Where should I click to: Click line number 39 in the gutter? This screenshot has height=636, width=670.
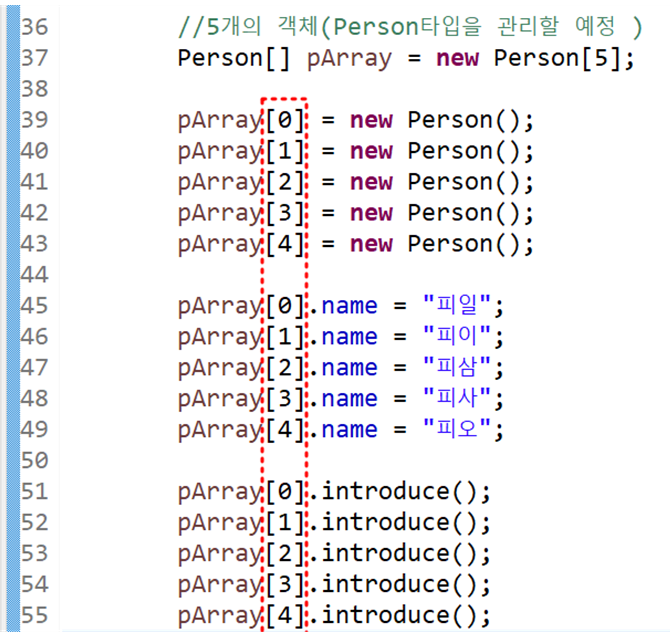pyautogui.click(x=35, y=120)
